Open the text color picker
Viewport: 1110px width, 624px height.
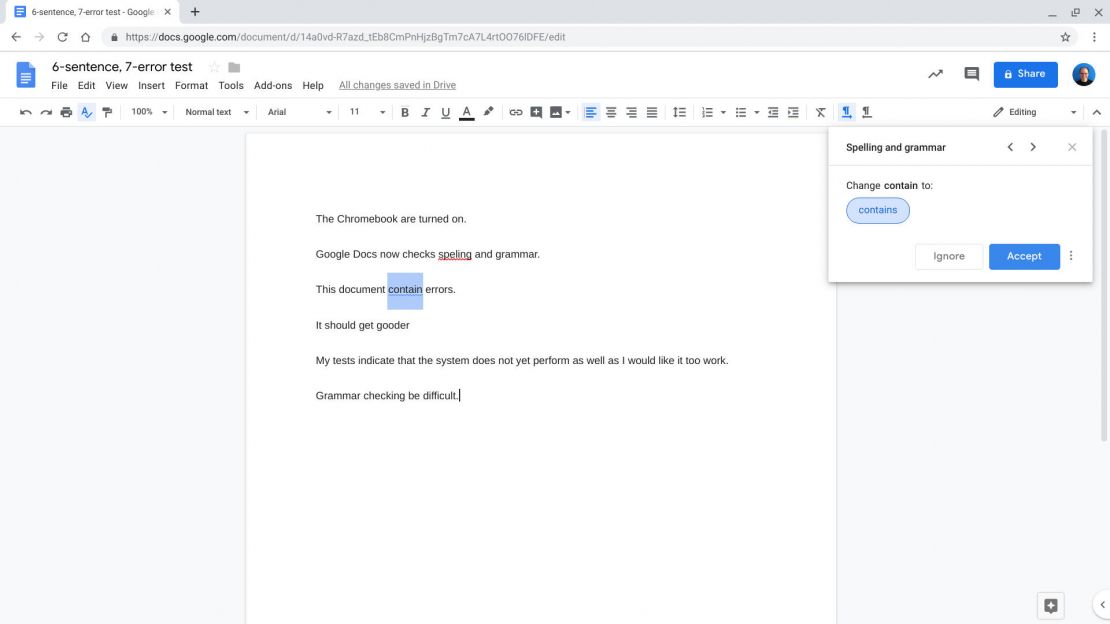click(466, 112)
